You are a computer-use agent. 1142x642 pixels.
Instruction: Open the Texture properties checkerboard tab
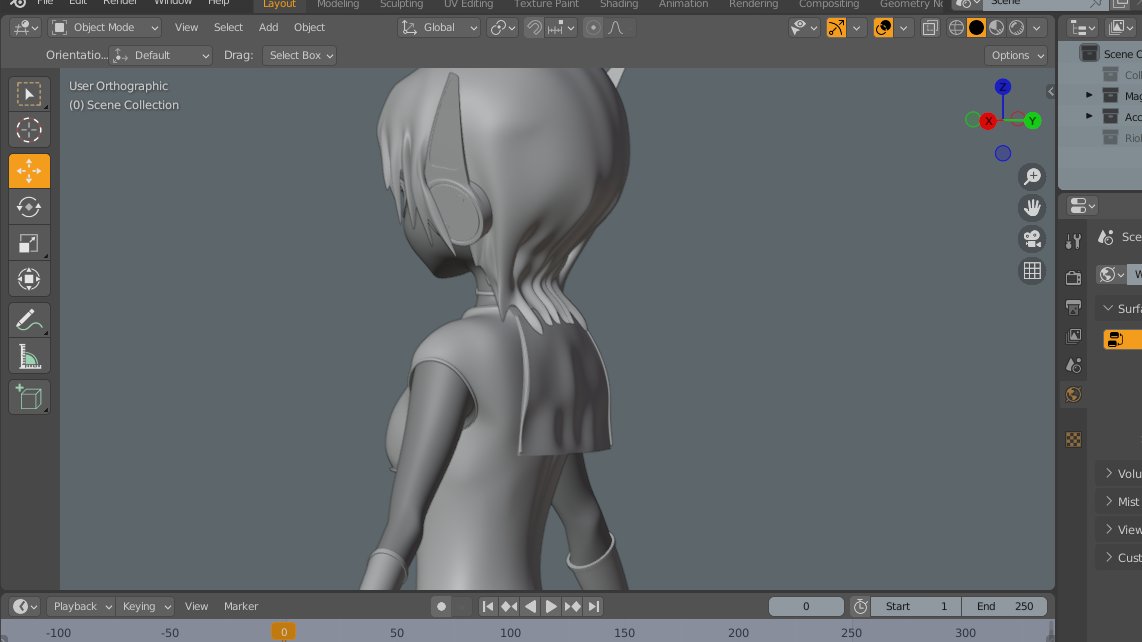[x=1074, y=439]
